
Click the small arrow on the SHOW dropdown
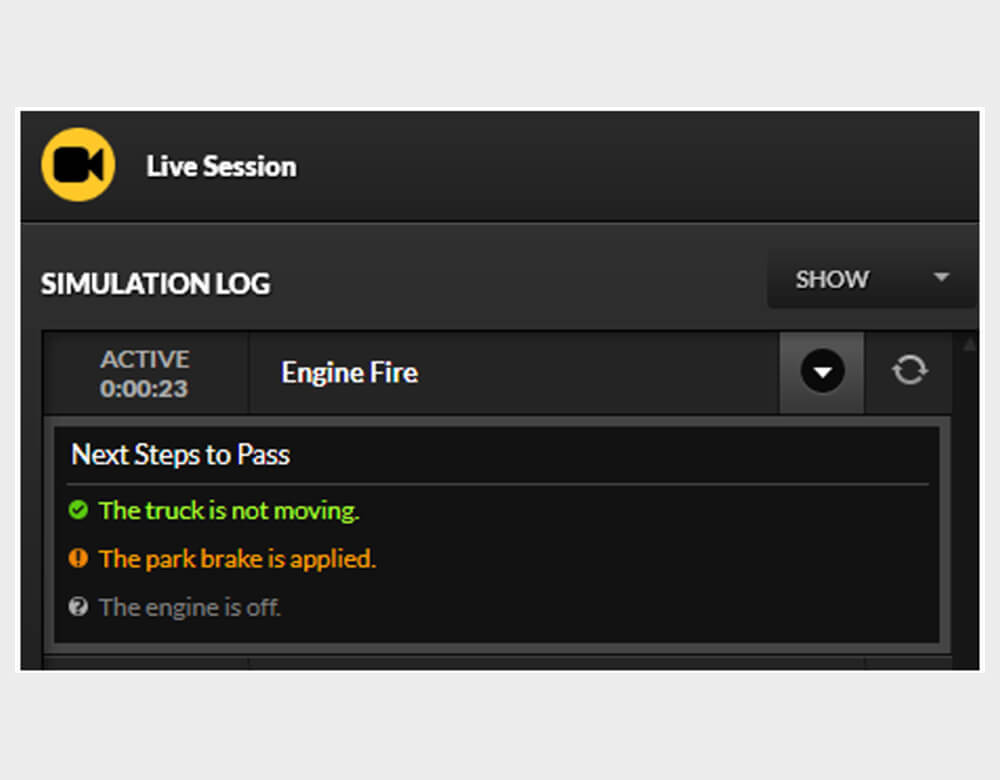pyautogui.click(x=940, y=278)
